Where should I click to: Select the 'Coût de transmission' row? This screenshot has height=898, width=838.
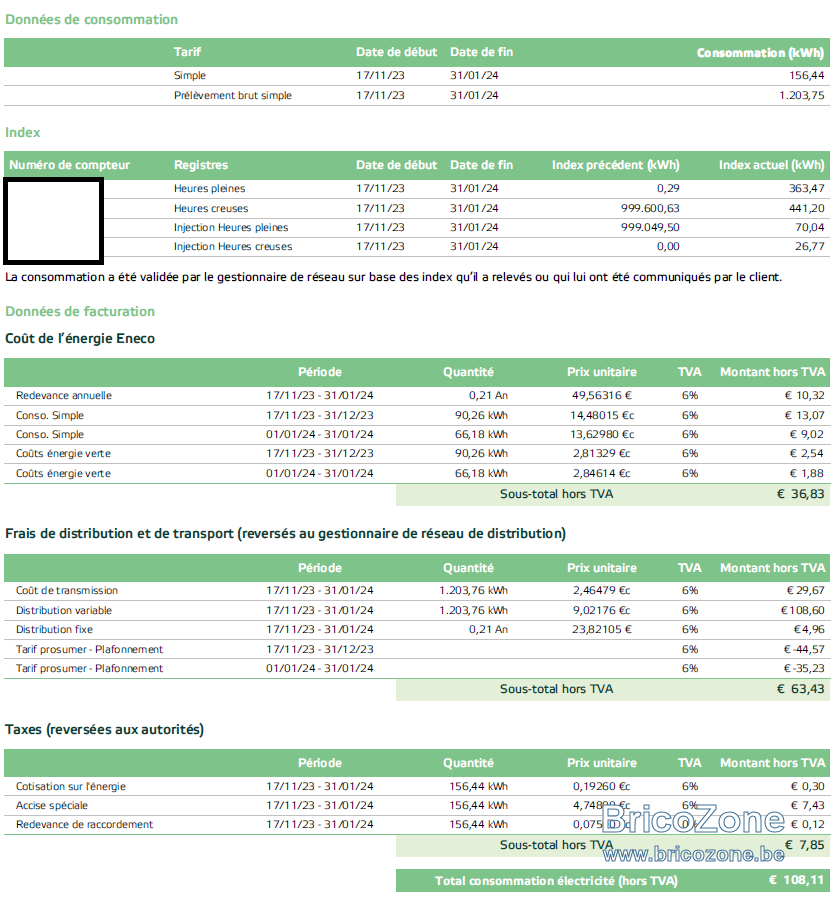pyautogui.click(x=417, y=590)
